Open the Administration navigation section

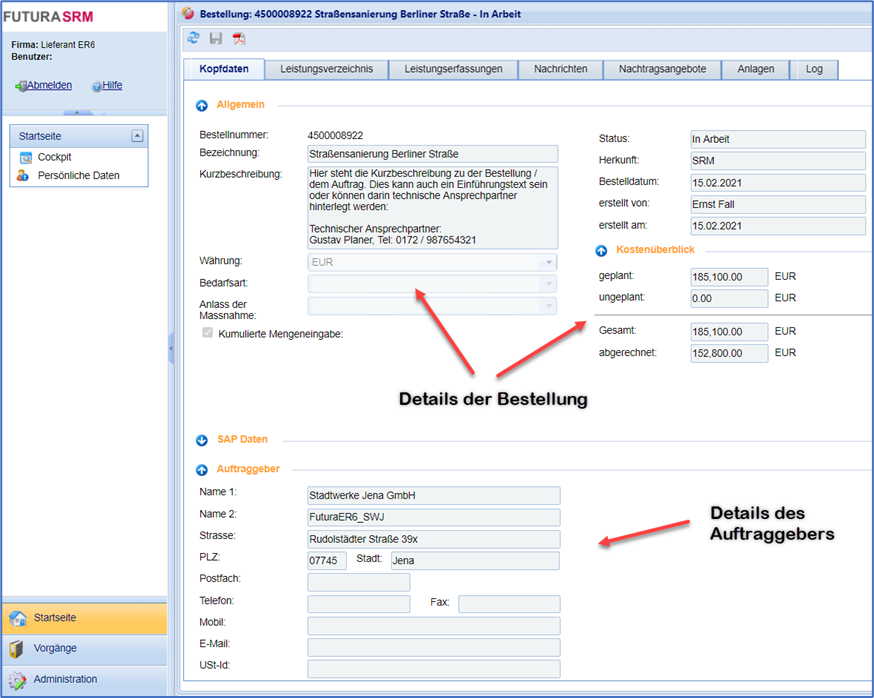65,679
